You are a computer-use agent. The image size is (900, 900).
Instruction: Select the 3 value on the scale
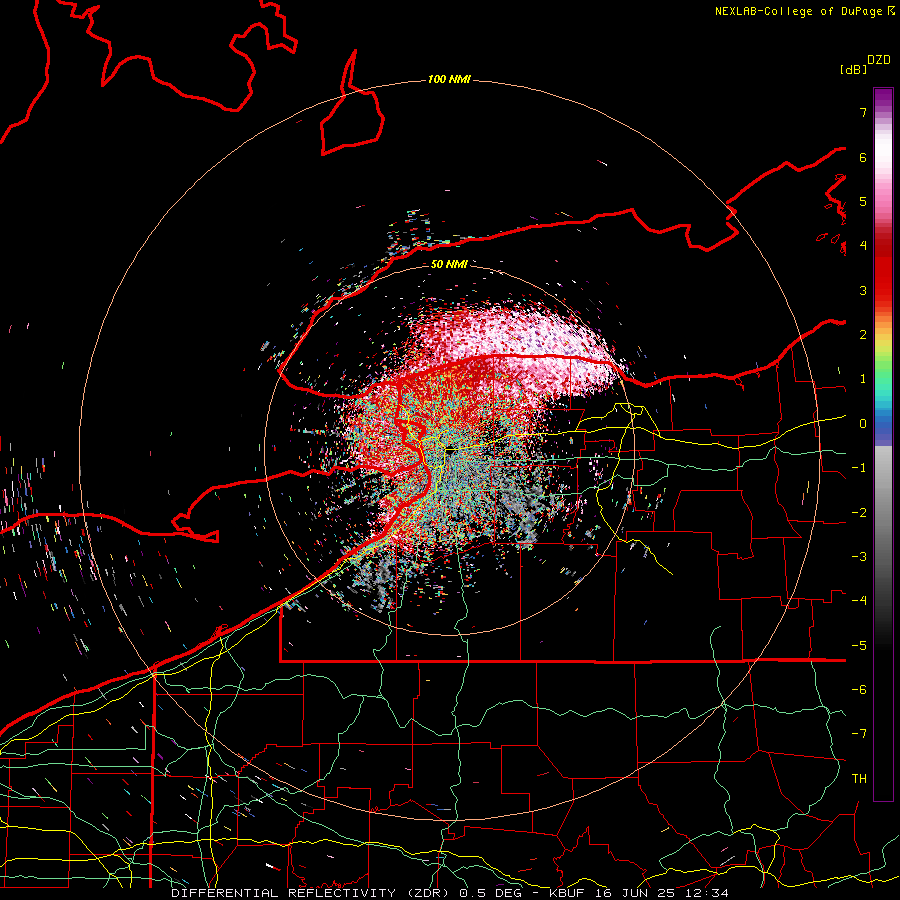click(x=863, y=290)
